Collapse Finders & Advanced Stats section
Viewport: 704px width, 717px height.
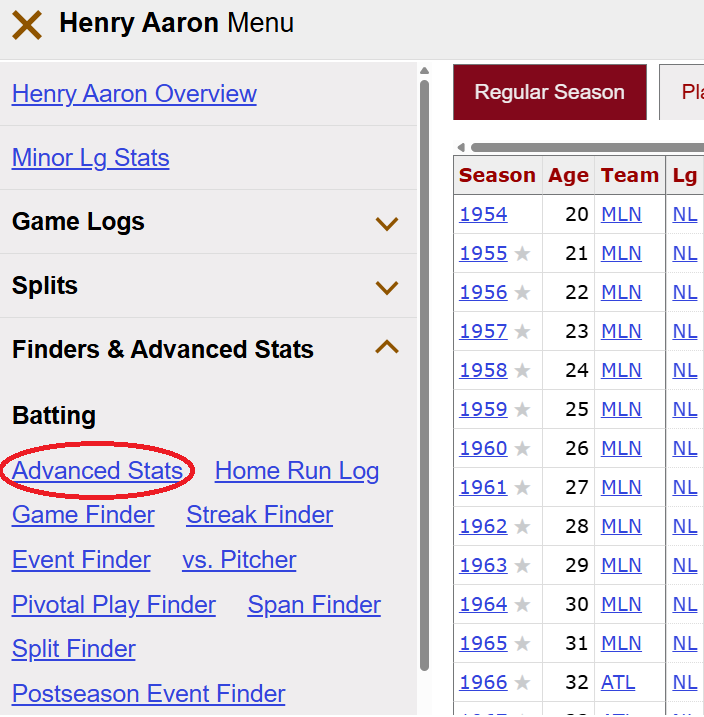pyautogui.click(x=386, y=349)
